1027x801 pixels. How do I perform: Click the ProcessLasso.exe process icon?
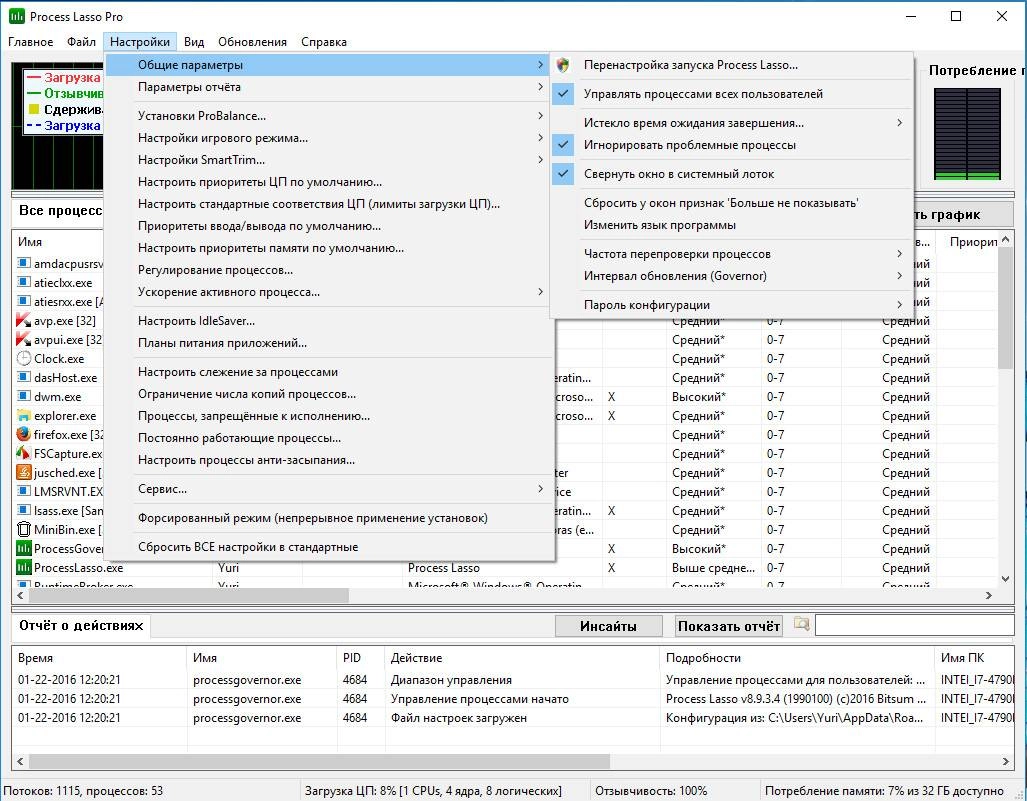pos(24,567)
